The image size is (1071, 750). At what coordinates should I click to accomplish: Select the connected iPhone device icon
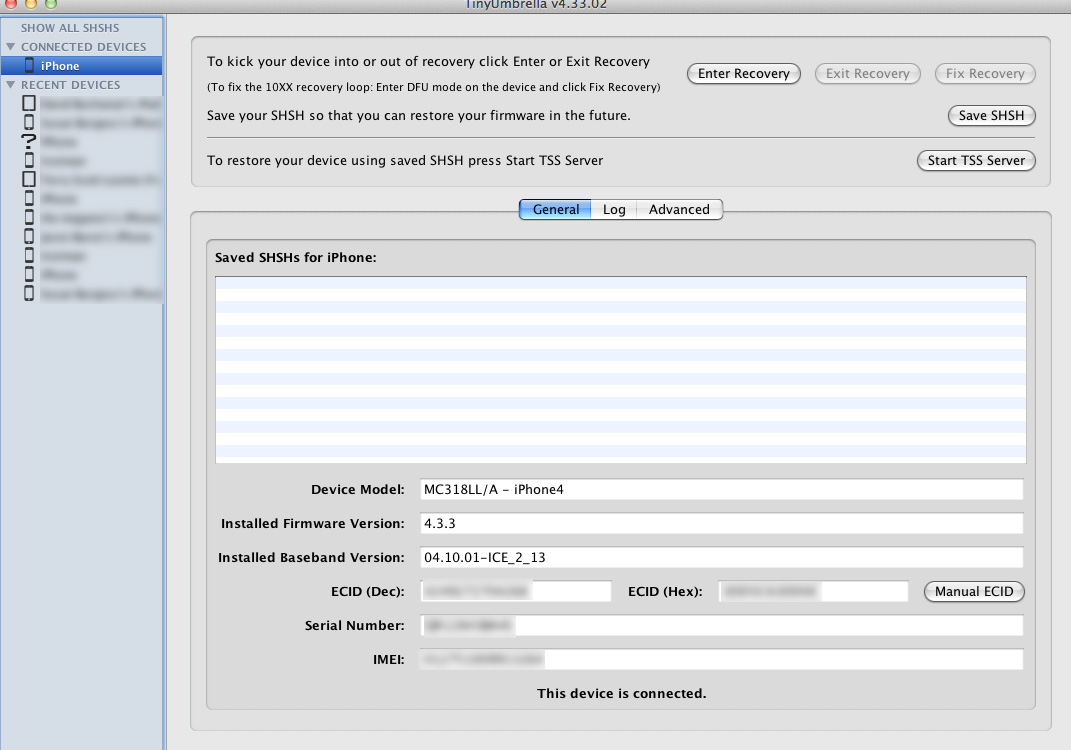coord(29,66)
